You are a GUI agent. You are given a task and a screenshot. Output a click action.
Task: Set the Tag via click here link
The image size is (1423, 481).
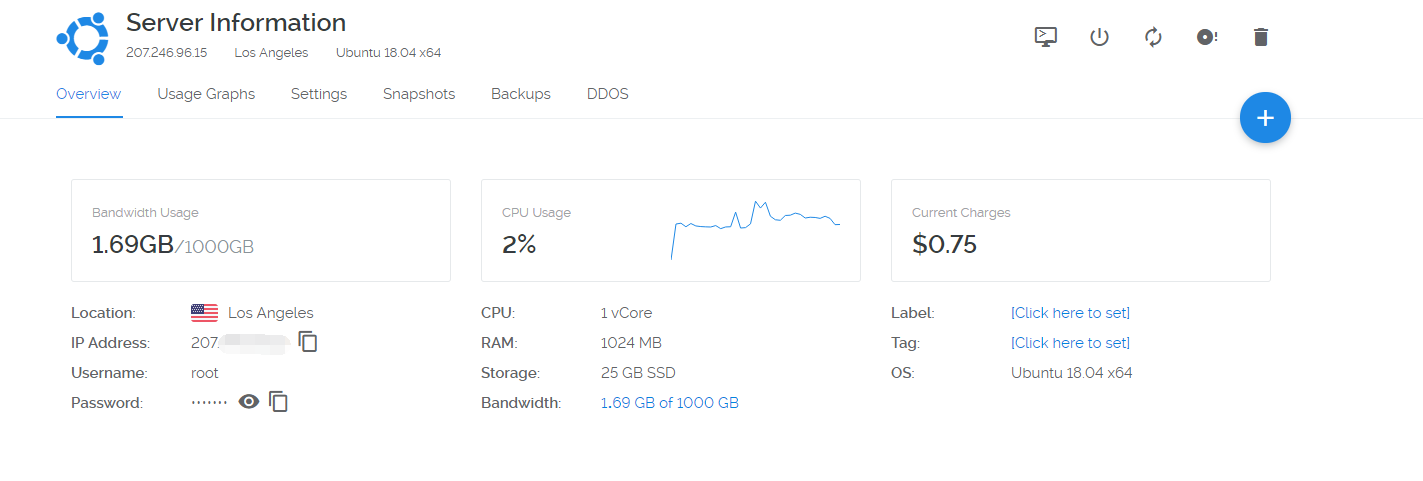tap(1070, 343)
